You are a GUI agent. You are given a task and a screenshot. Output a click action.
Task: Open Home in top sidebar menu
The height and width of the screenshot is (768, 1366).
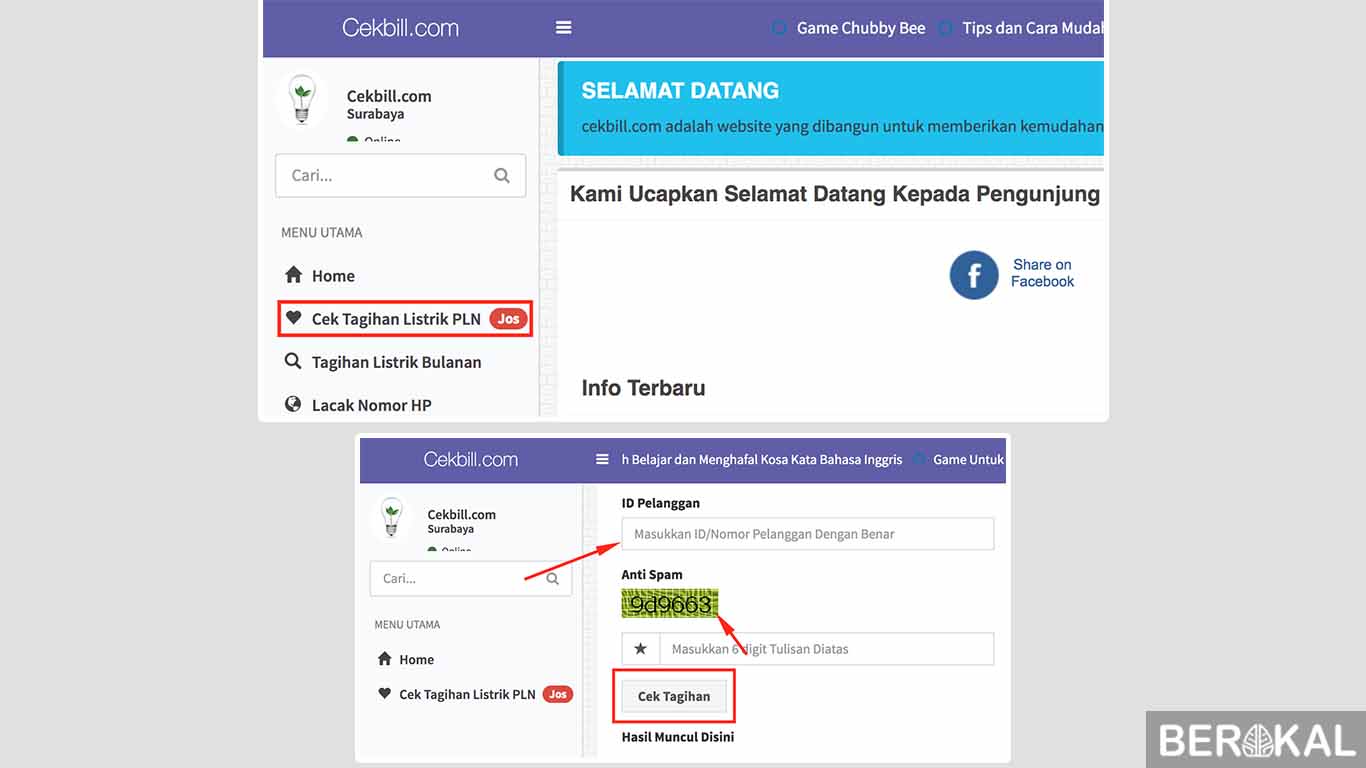333,276
